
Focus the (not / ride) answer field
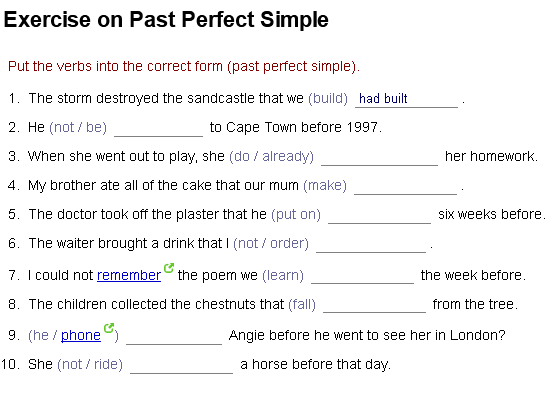(x=182, y=365)
